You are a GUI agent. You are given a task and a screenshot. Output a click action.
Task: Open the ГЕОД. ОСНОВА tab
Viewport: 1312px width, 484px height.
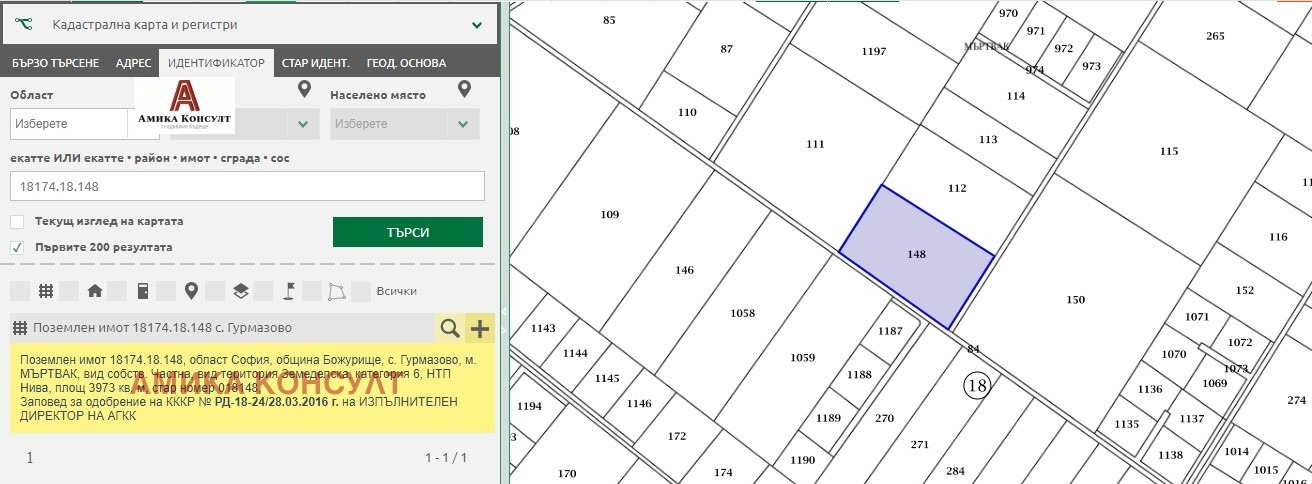[406, 63]
